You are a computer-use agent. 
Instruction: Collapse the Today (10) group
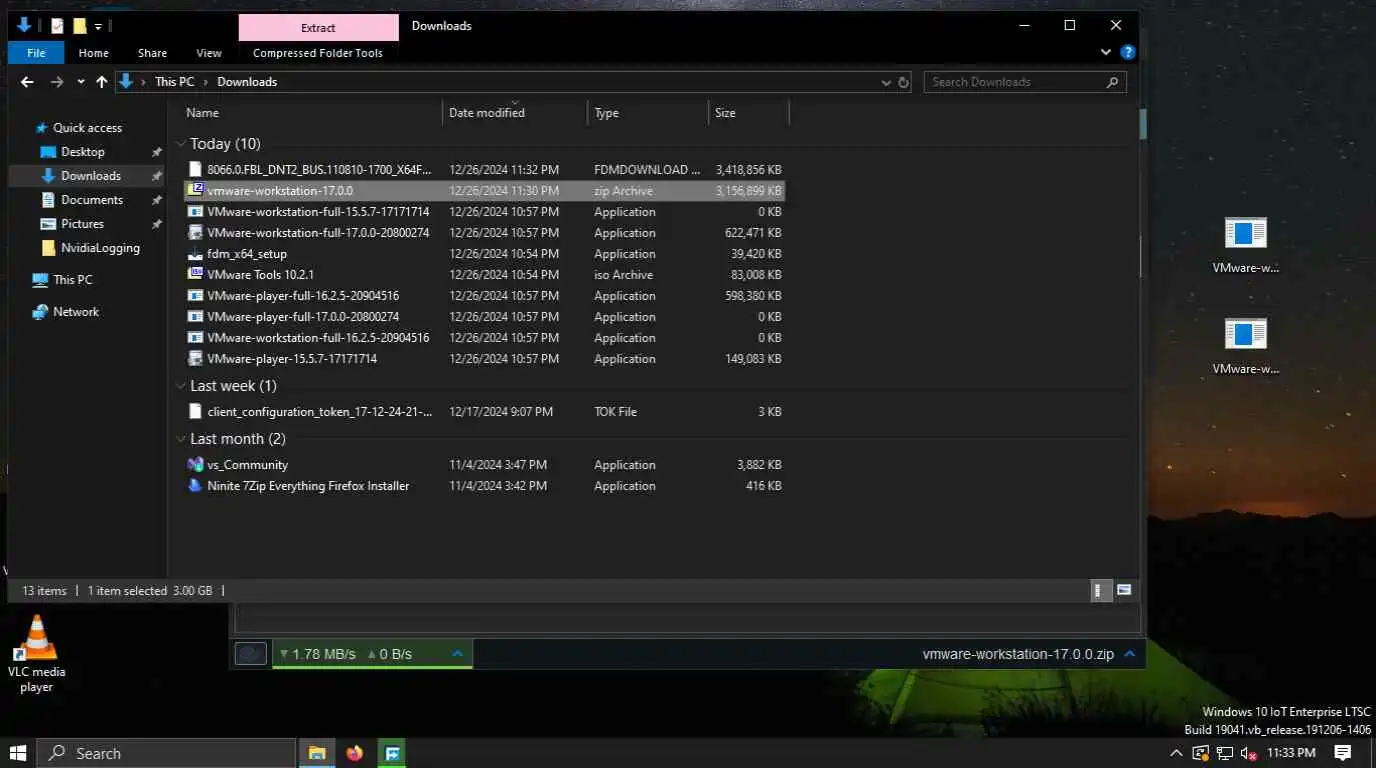pos(181,145)
